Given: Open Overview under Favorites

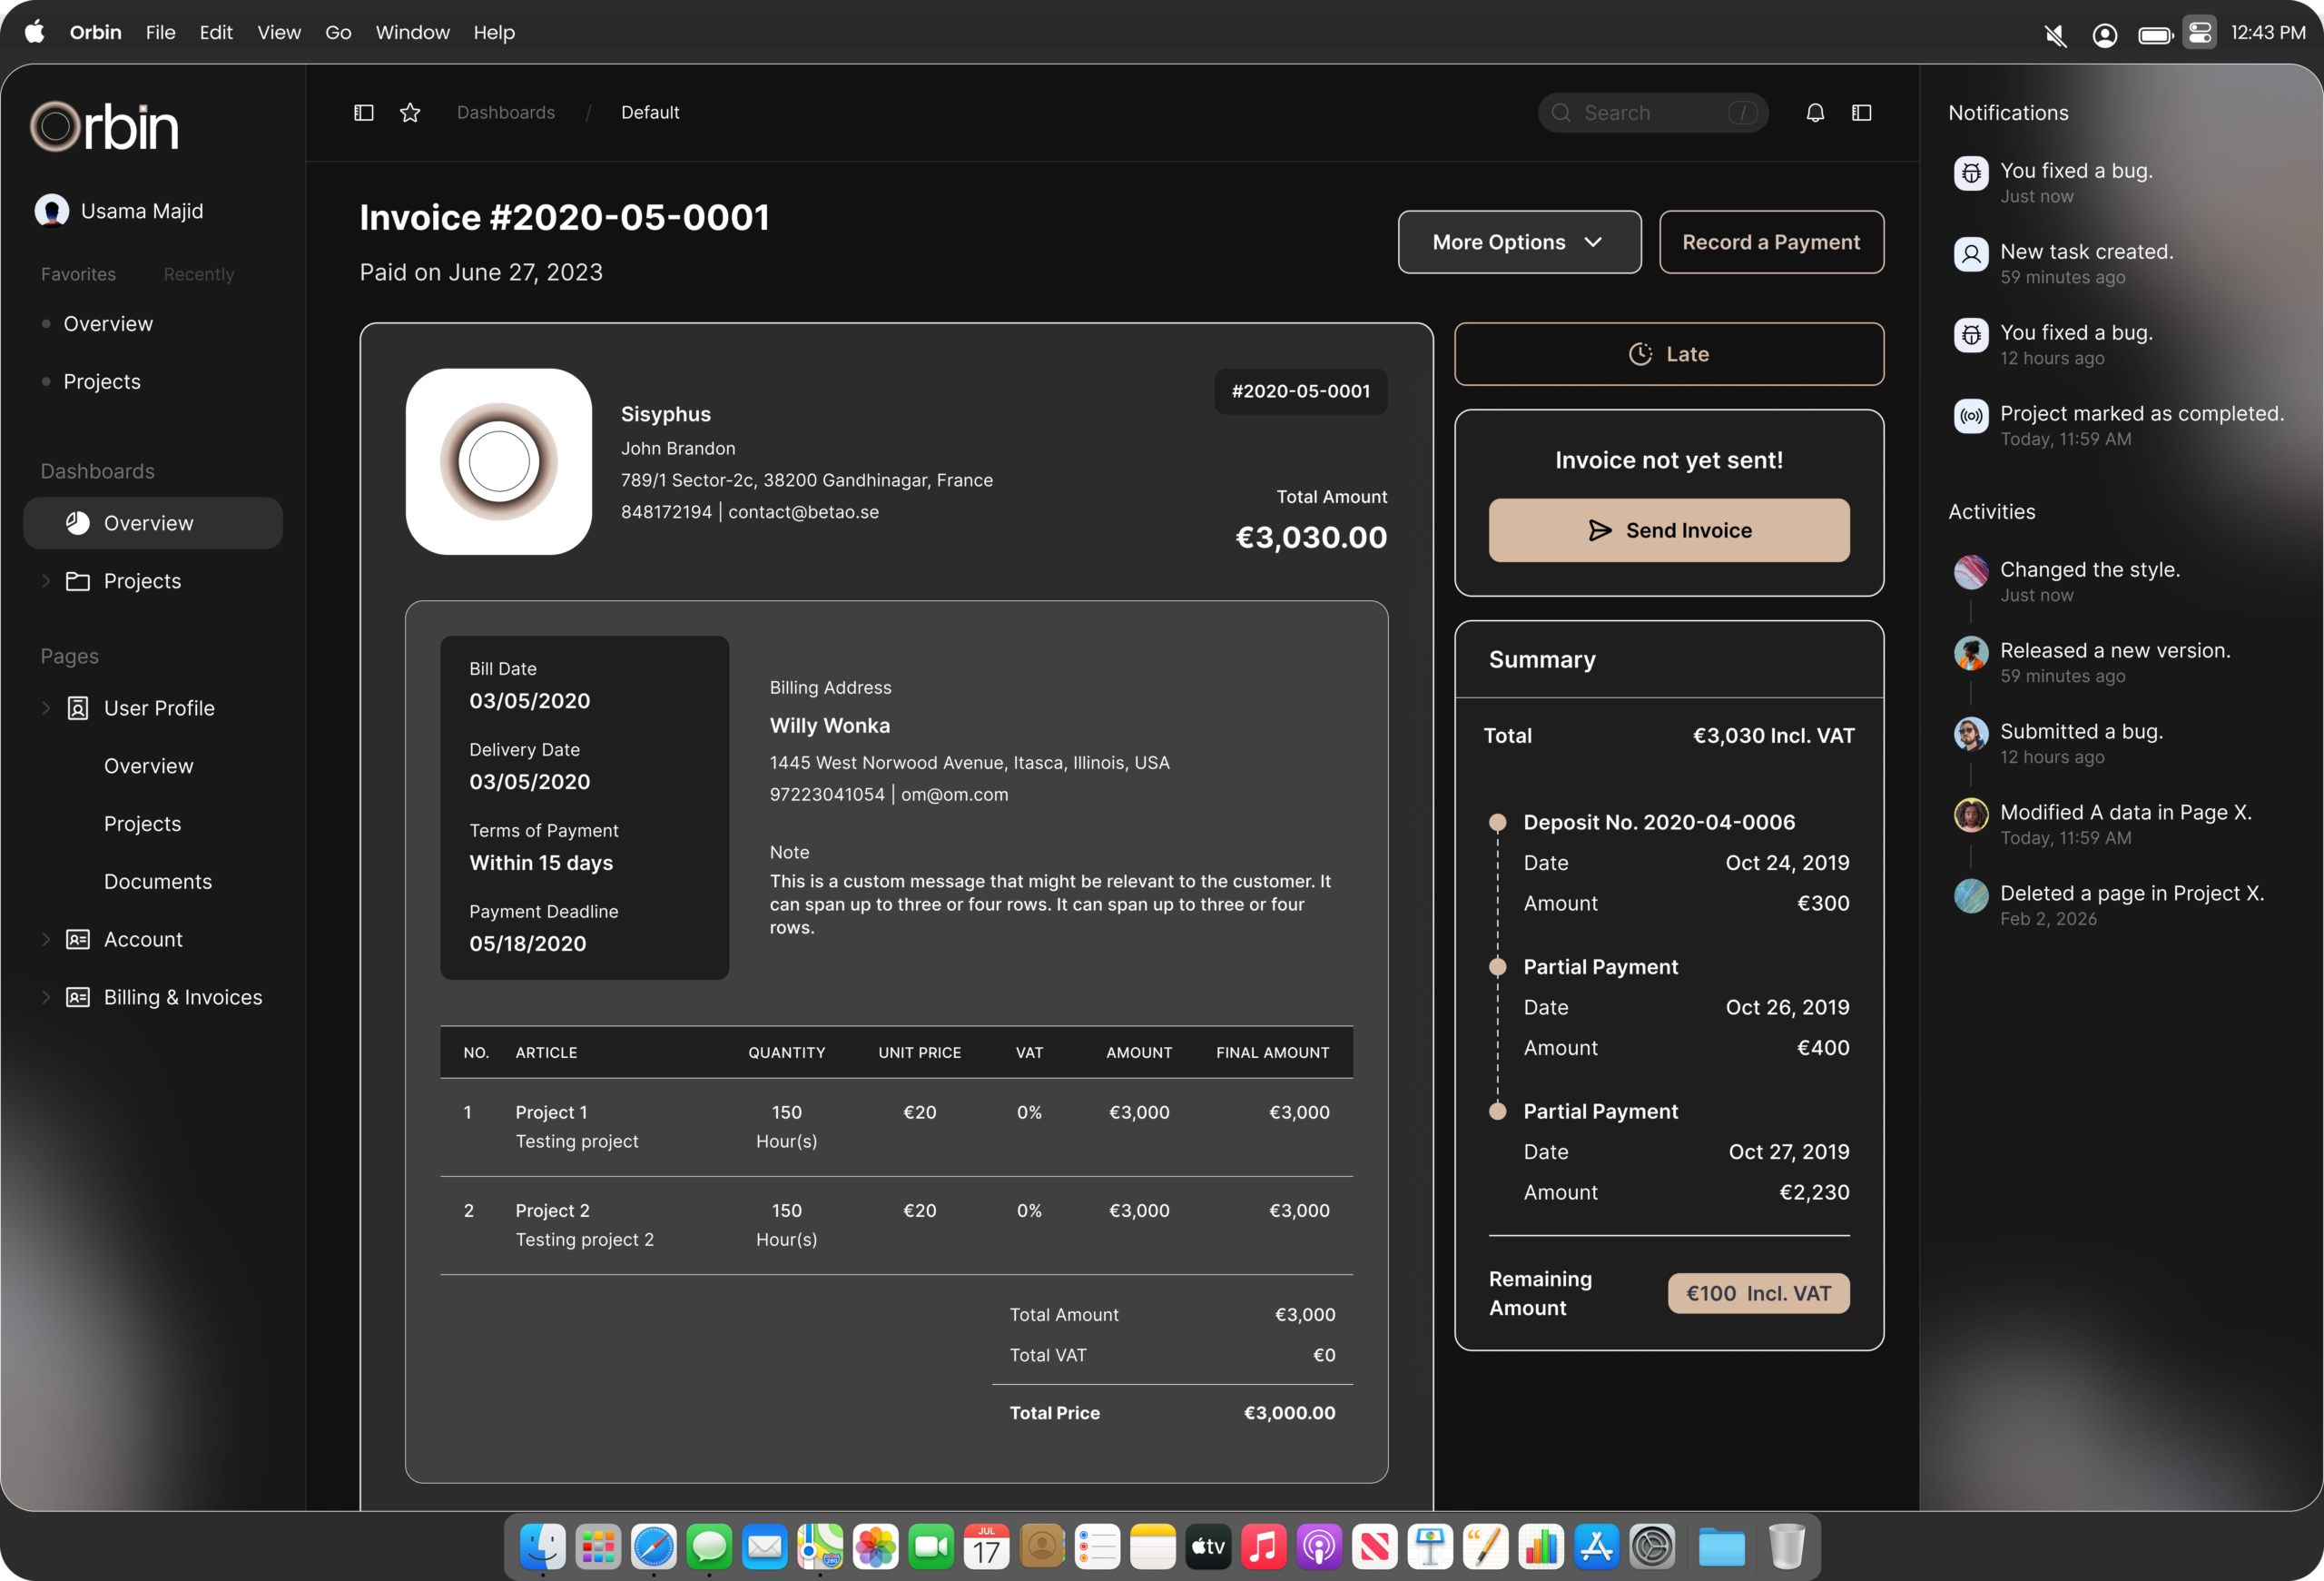Looking at the screenshot, I should [x=108, y=324].
